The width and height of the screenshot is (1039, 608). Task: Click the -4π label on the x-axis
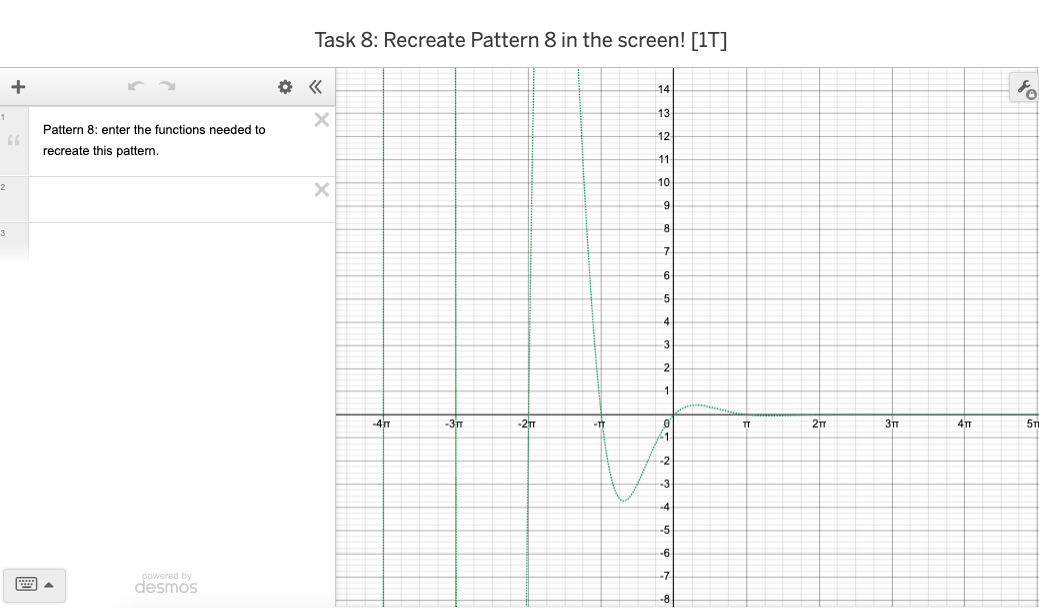click(x=381, y=424)
